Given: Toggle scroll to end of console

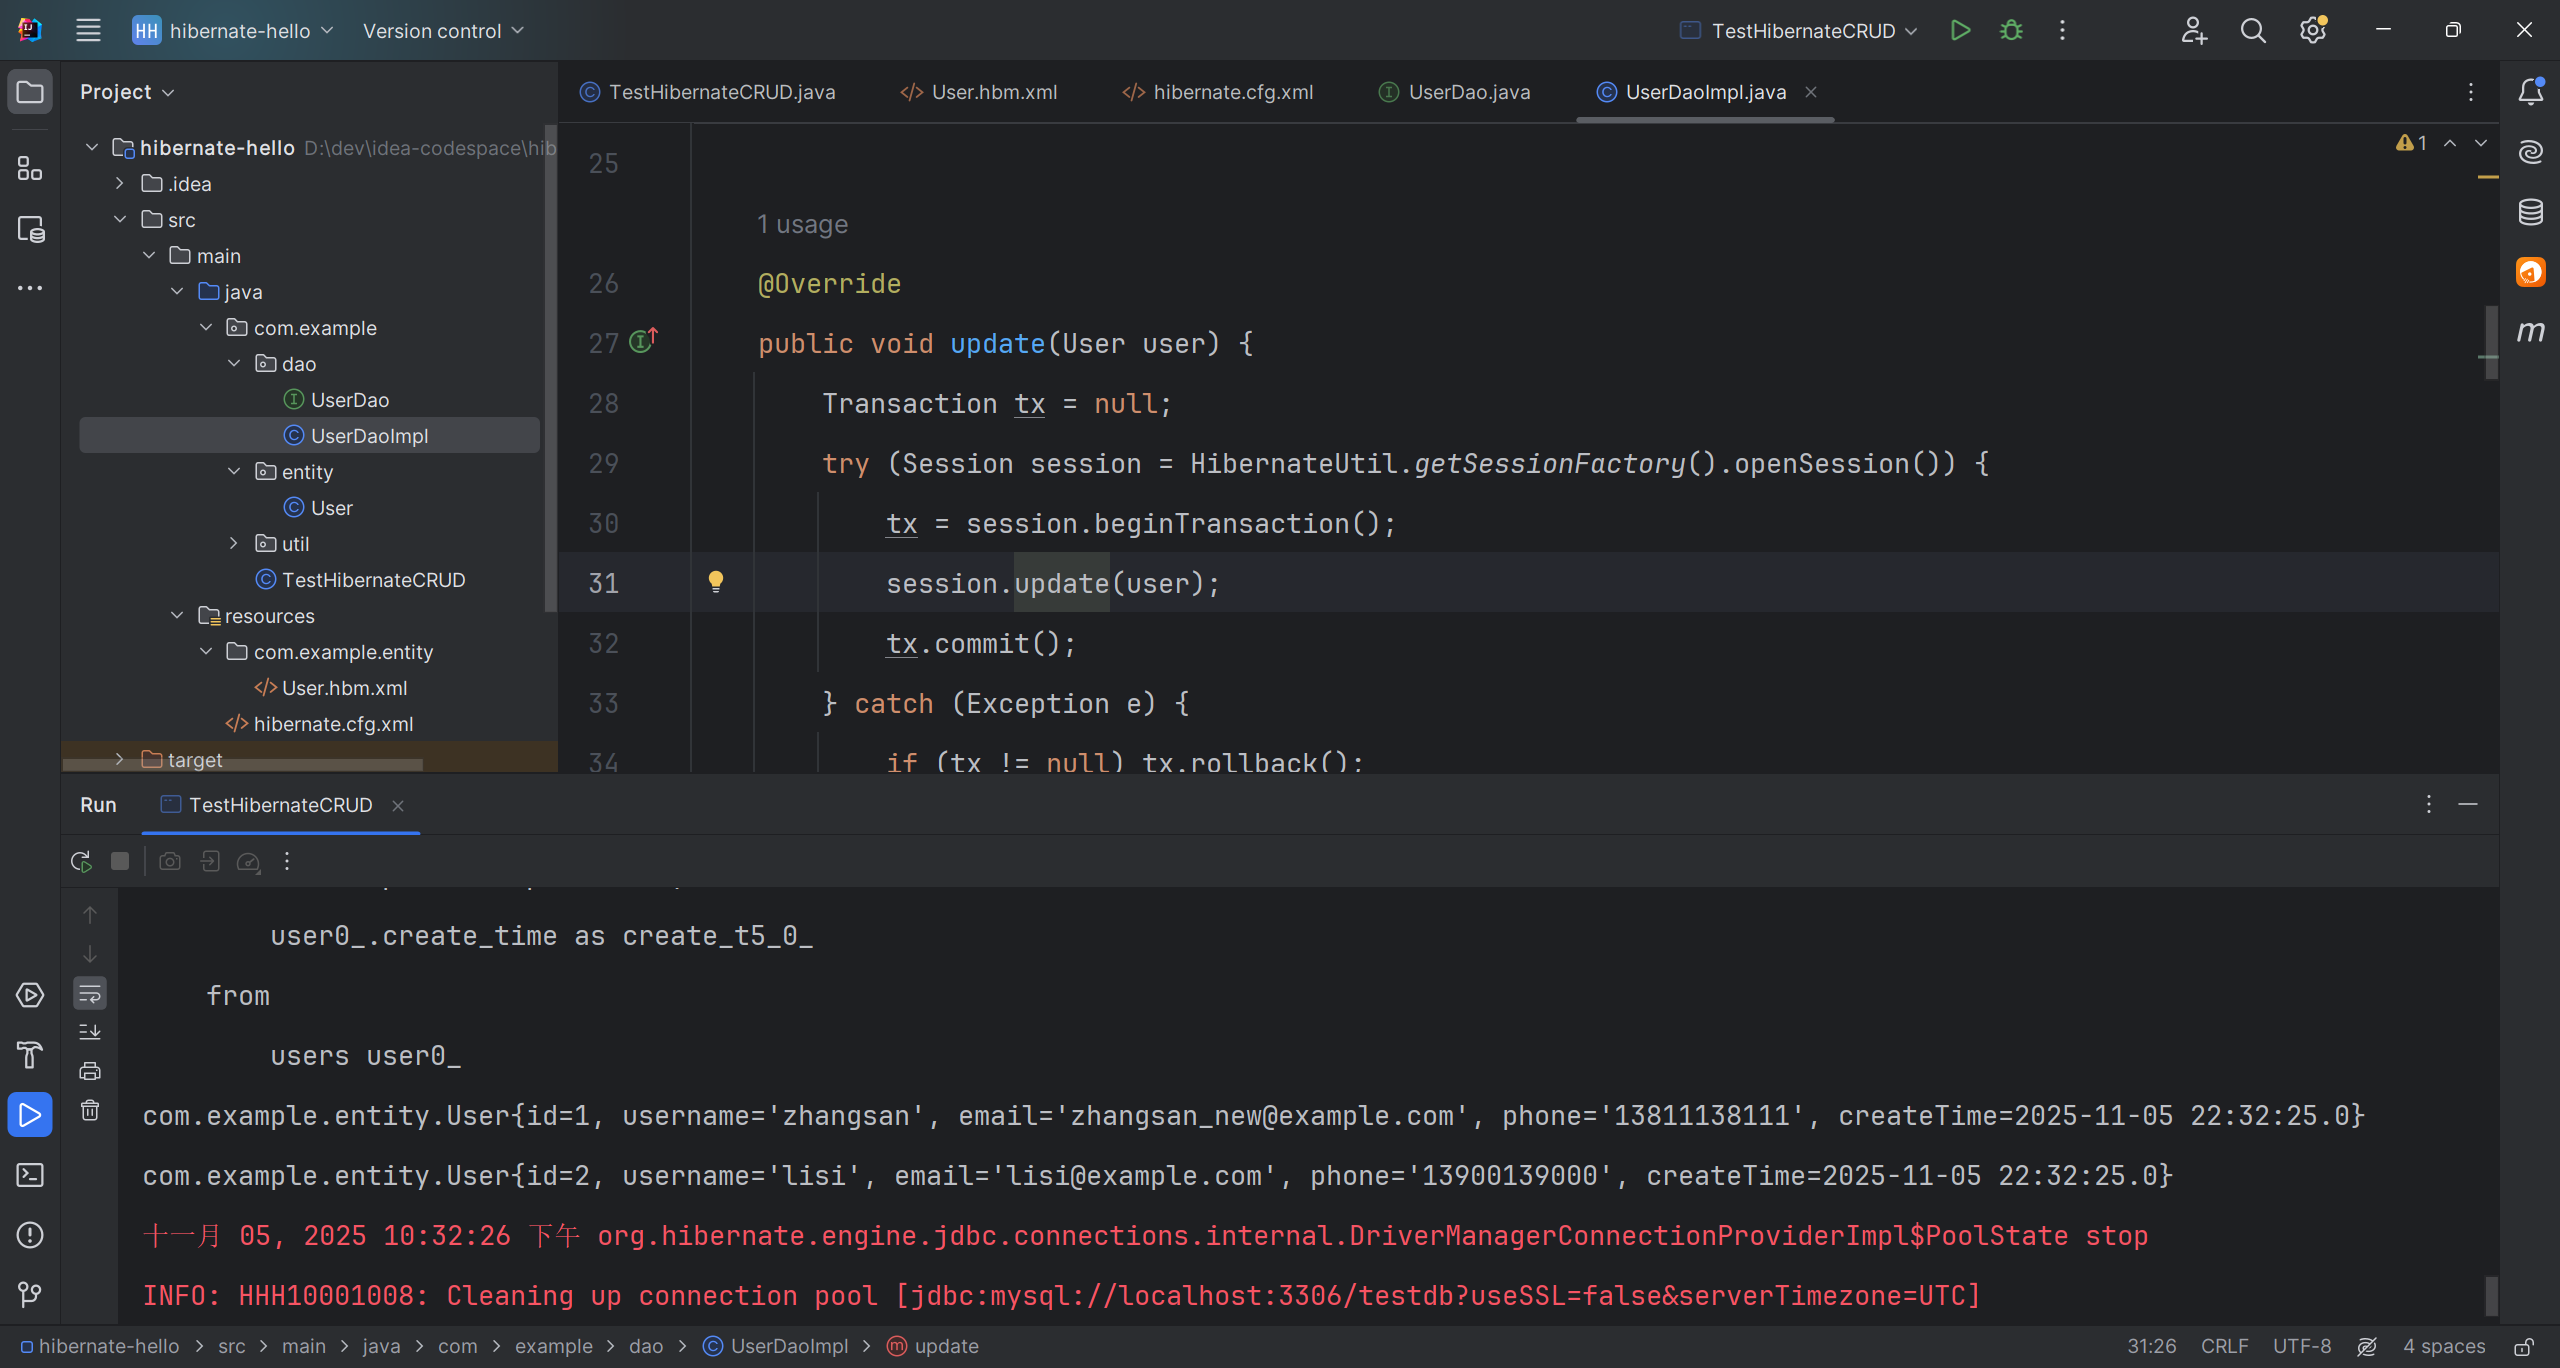Looking at the screenshot, I should pos(90,1032).
